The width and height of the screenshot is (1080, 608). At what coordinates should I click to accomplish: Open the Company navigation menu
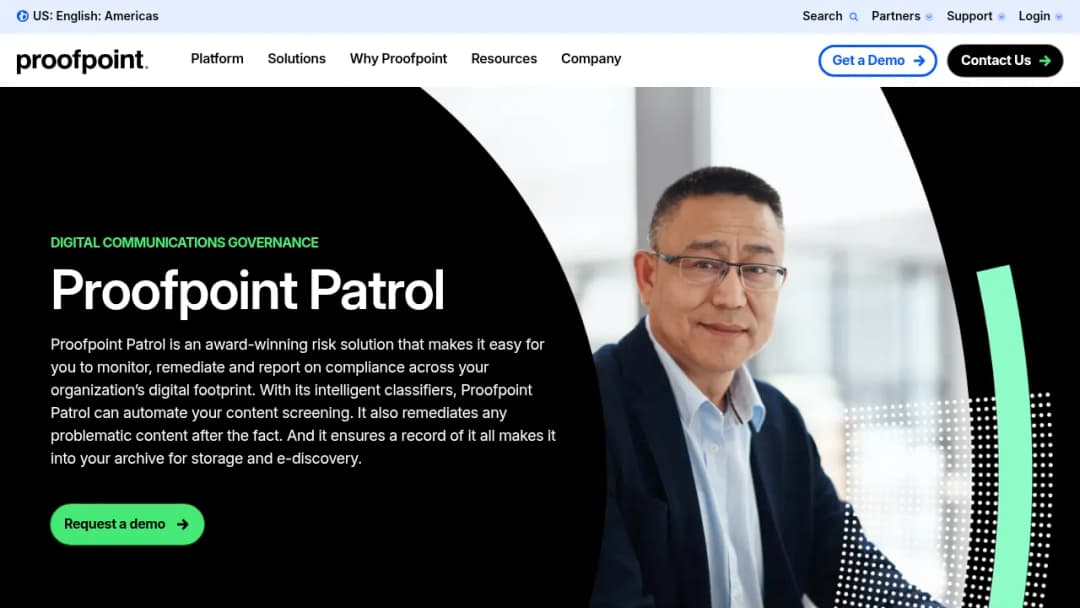coord(591,59)
